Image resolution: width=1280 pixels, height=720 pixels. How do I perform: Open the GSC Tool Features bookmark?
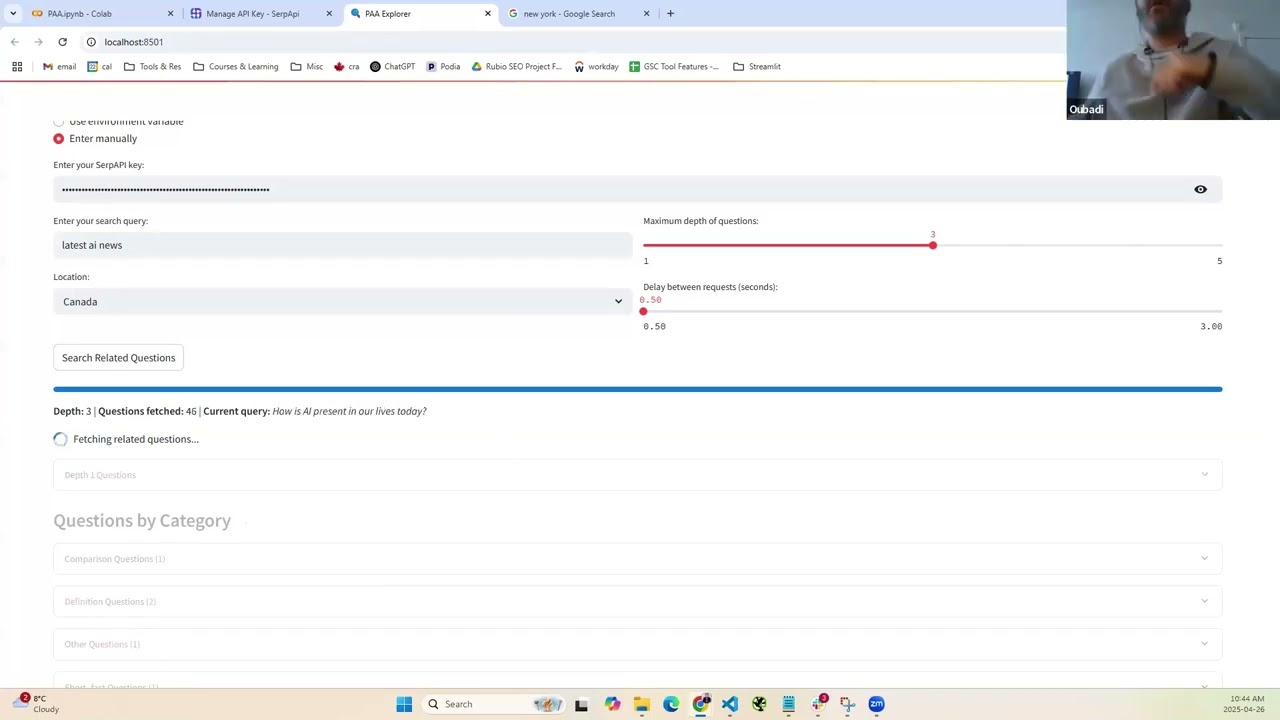pos(673,66)
